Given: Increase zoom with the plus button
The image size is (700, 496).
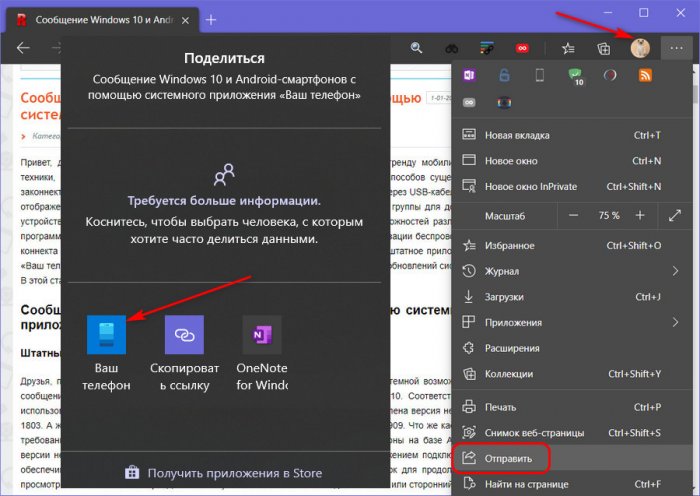Looking at the screenshot, I should coord(640,215).
